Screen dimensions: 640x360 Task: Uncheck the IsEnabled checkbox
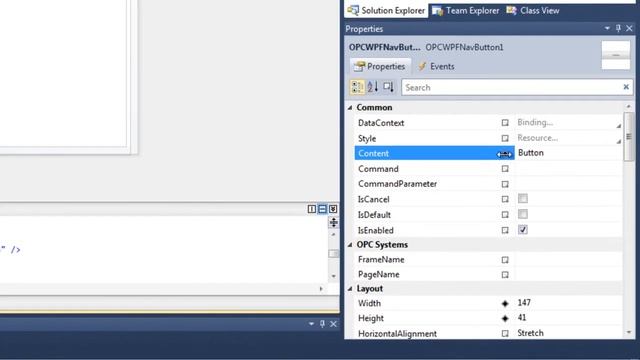pos(523,230)
